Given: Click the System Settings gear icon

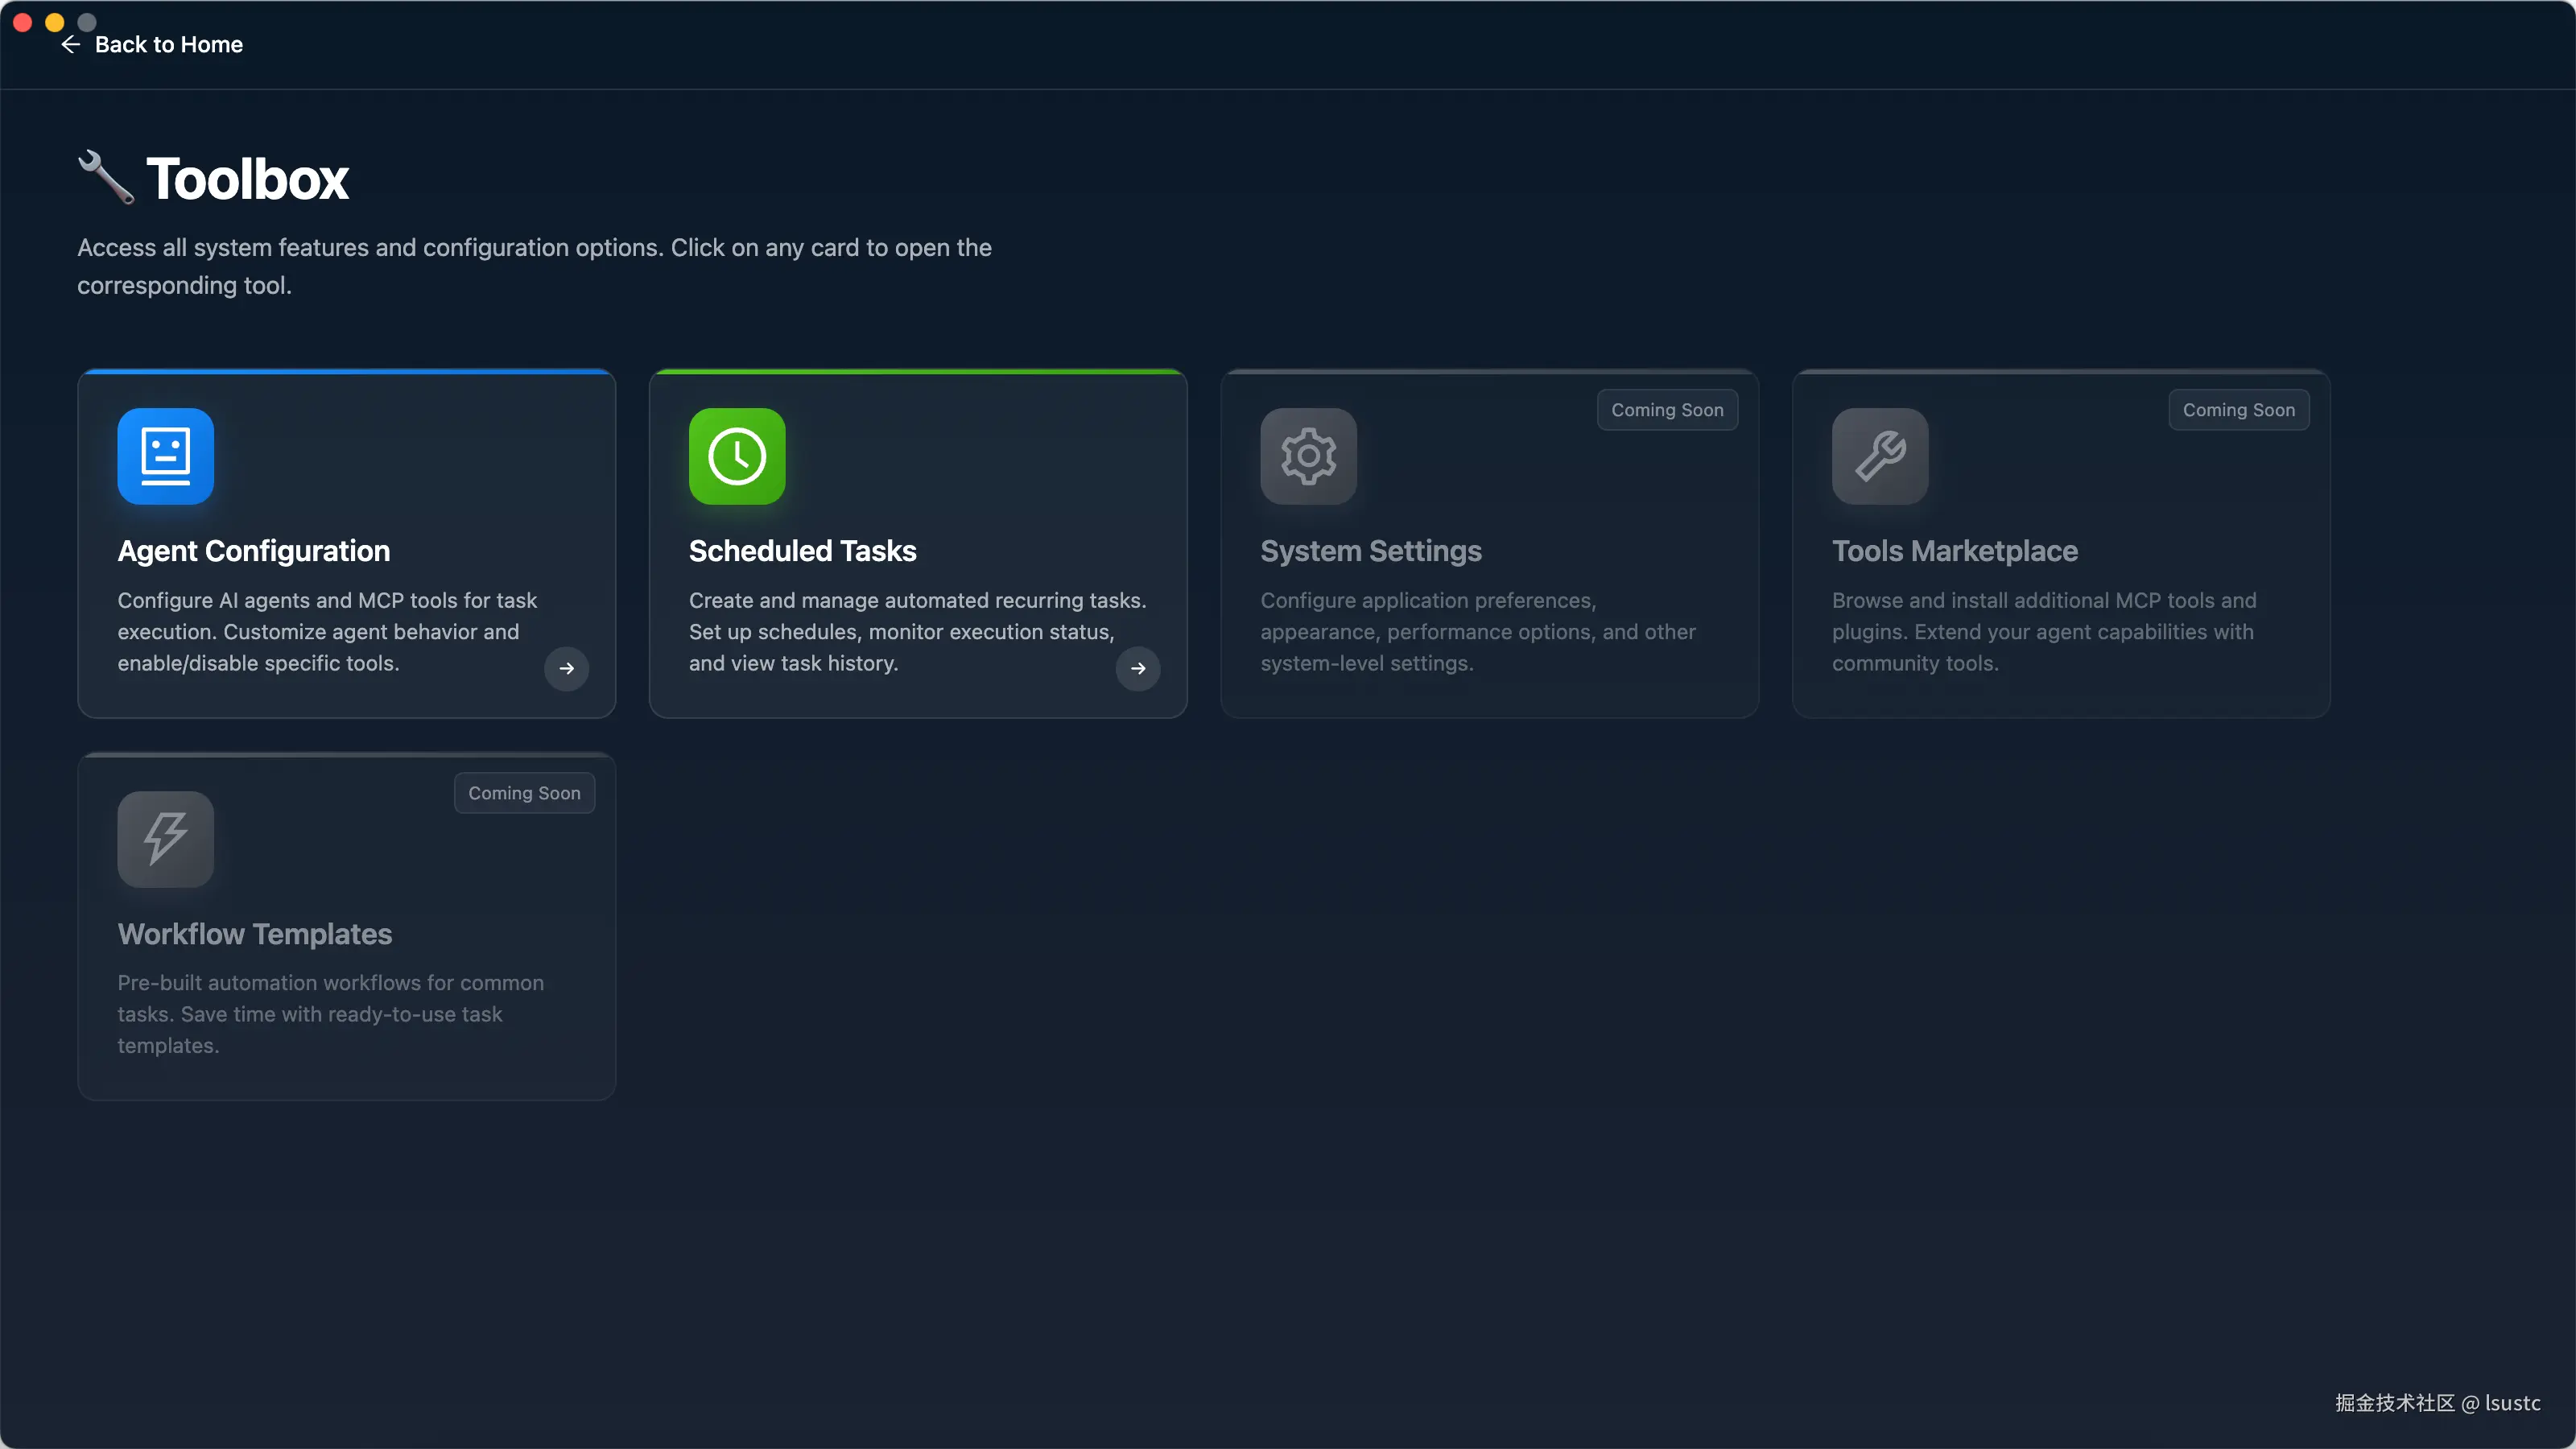Looking at the screenshot, I should (1308, 456).
